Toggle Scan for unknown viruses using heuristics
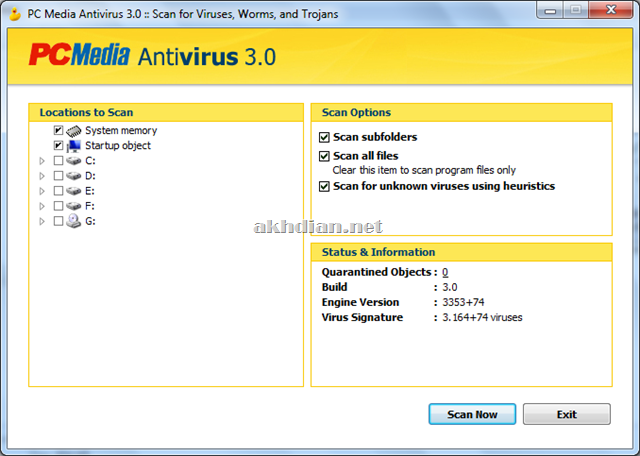This screenshot has width=640, height=456. (324, 186)
